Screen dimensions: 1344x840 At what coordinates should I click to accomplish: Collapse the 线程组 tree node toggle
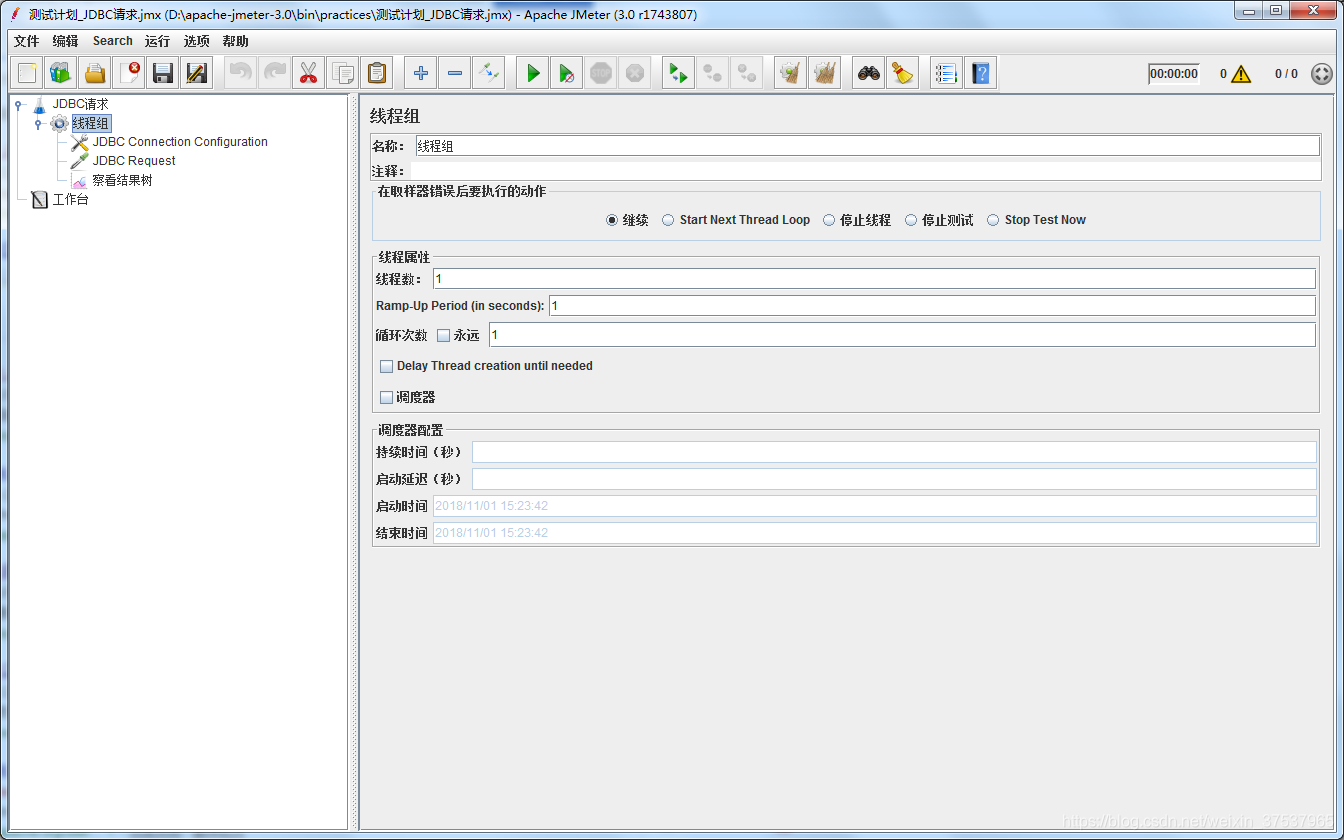pyautogui.click(x=38, y=124)
